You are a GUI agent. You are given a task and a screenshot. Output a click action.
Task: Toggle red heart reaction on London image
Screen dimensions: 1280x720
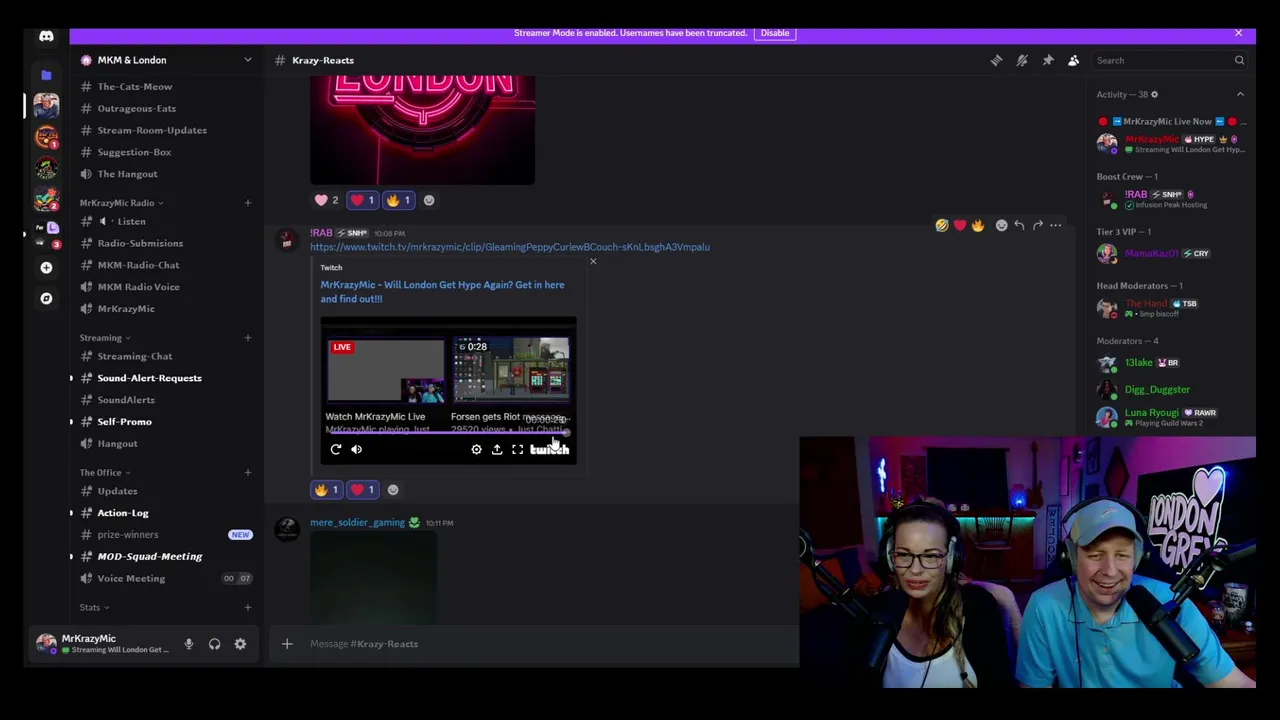(363, 200)
